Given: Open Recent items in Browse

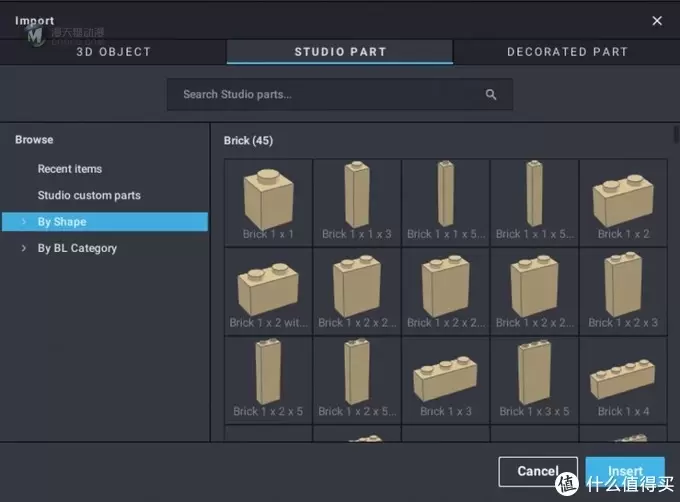Looking at the screenshot, I should click(x=70, y=169).
